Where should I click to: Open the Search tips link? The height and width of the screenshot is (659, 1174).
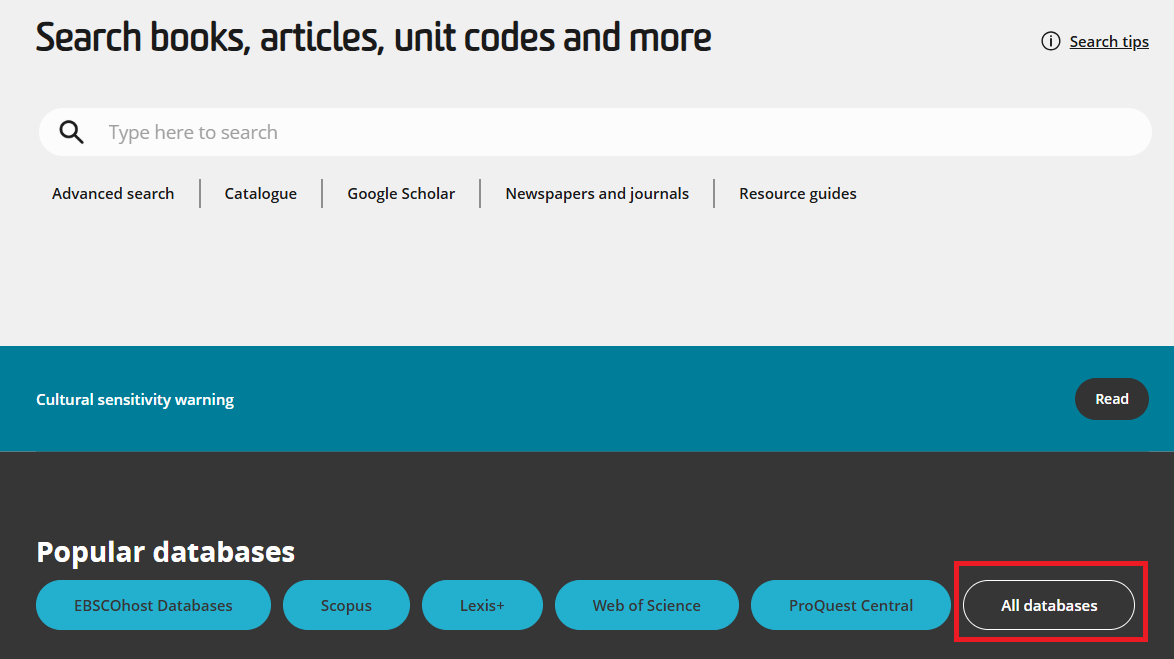pyautogui.click(x=1108, y=41)
